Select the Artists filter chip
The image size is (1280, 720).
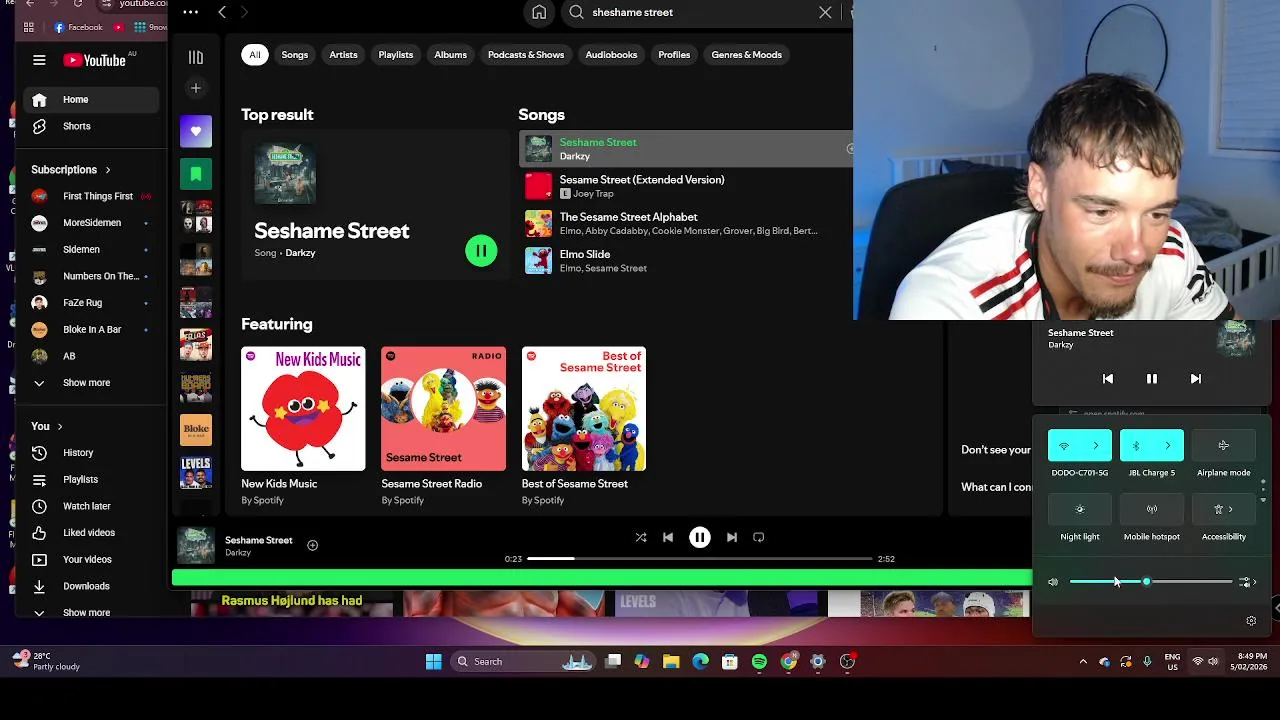pyautogui.click(x=343, y=55)
